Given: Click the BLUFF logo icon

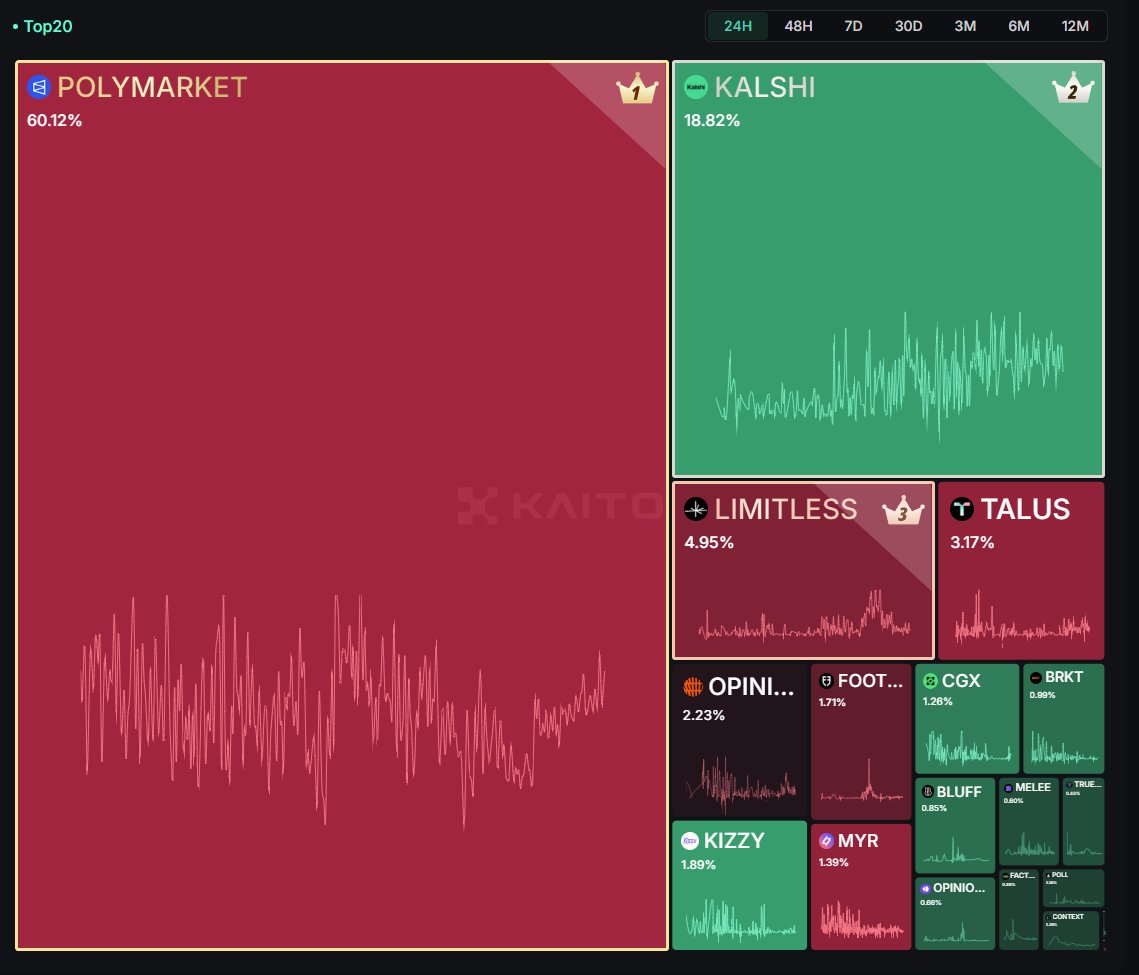Looking at the screenshot, I should [930, 792].
